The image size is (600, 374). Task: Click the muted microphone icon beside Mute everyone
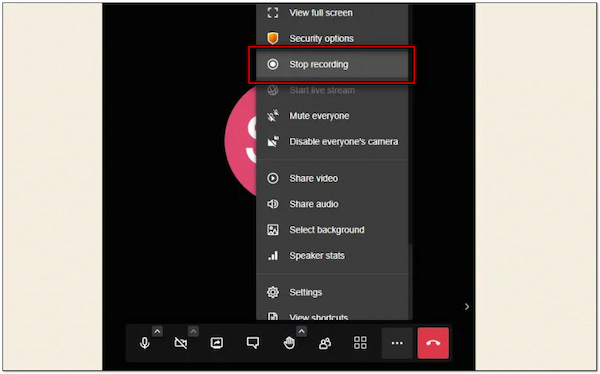coord(273,116)
